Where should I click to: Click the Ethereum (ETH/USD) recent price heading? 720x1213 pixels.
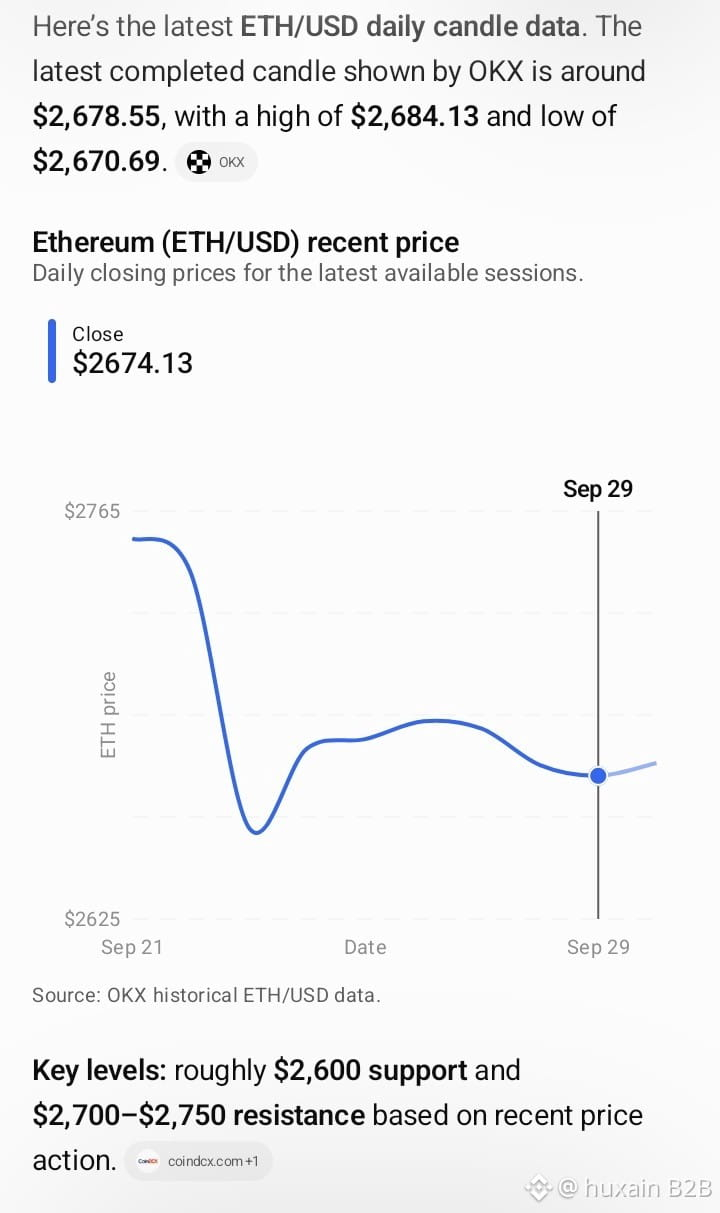(246, 242)
